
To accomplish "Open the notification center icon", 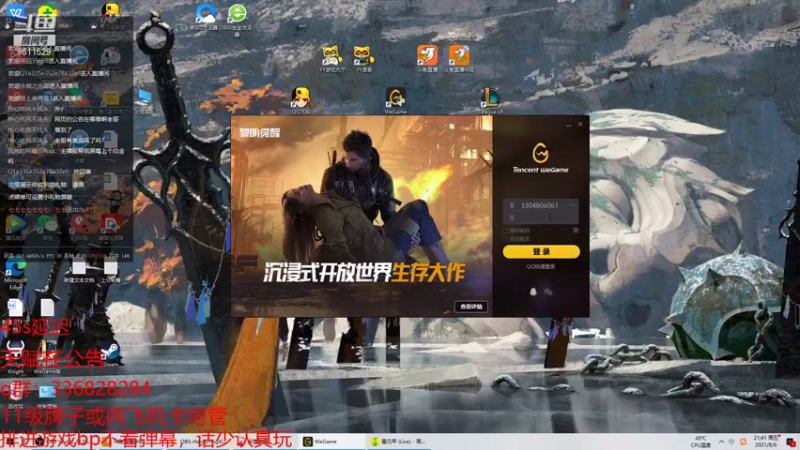I will click(790, 442).
